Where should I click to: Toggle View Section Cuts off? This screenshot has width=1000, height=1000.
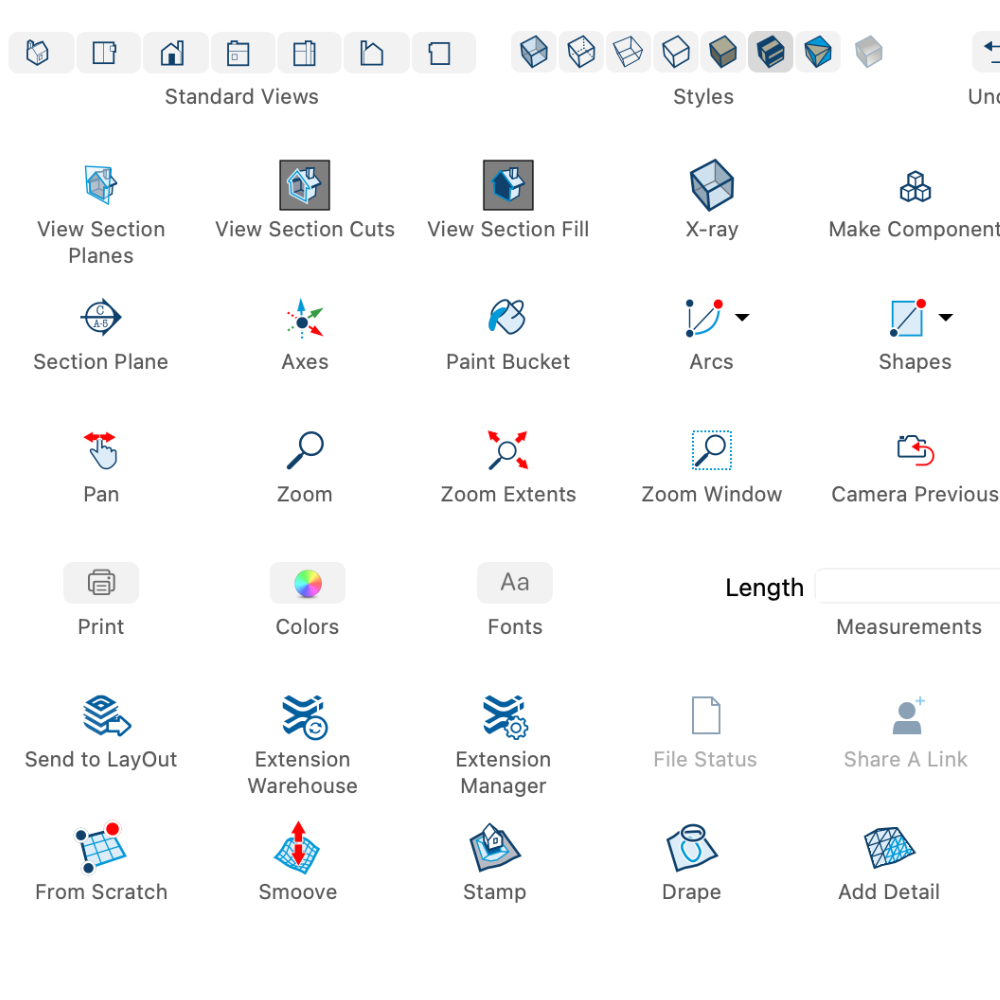pyautogui.click(x=305, y=185)
